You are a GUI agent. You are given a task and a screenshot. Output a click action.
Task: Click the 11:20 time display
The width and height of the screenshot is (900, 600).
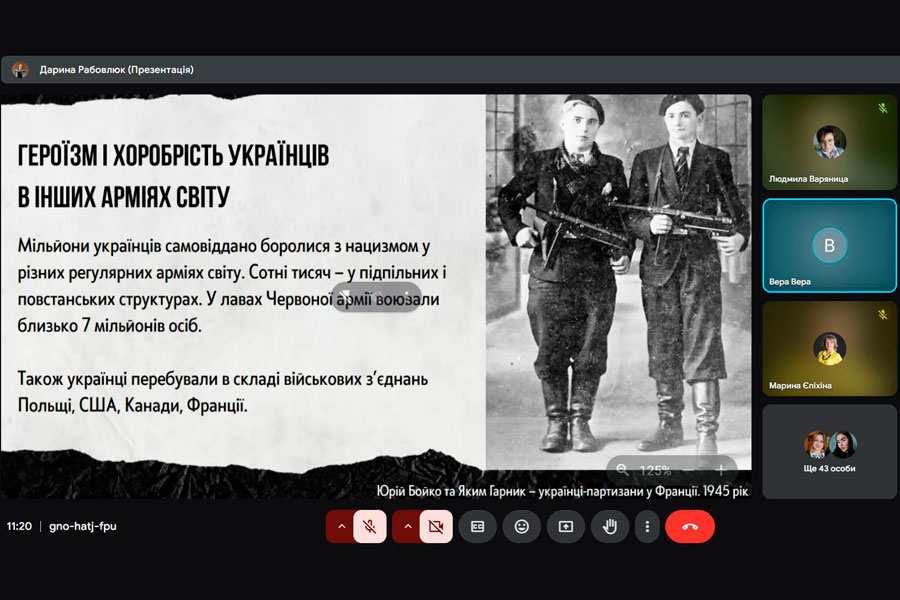point(19,526)
